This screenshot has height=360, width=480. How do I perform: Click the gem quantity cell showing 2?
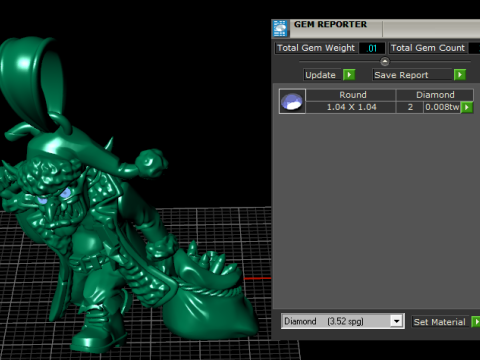[x=410, y=107]
